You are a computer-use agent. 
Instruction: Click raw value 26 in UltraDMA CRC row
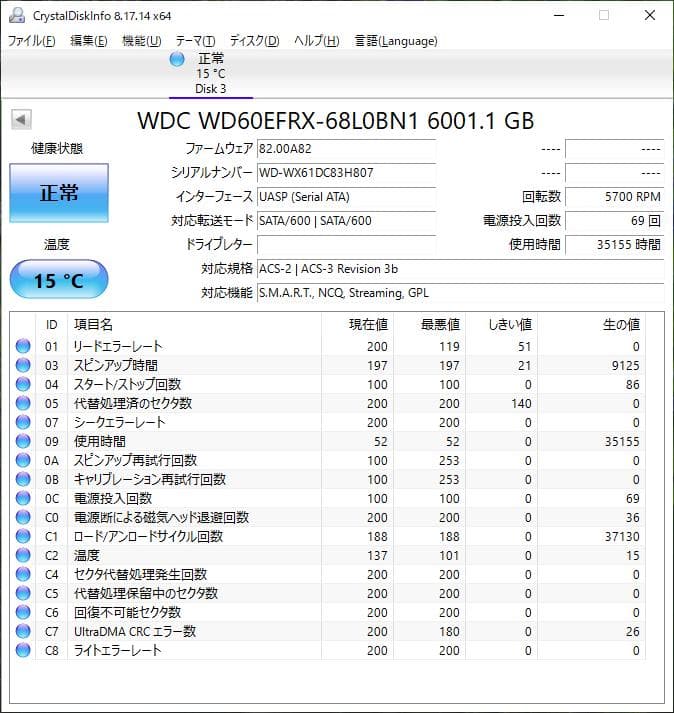633,632
